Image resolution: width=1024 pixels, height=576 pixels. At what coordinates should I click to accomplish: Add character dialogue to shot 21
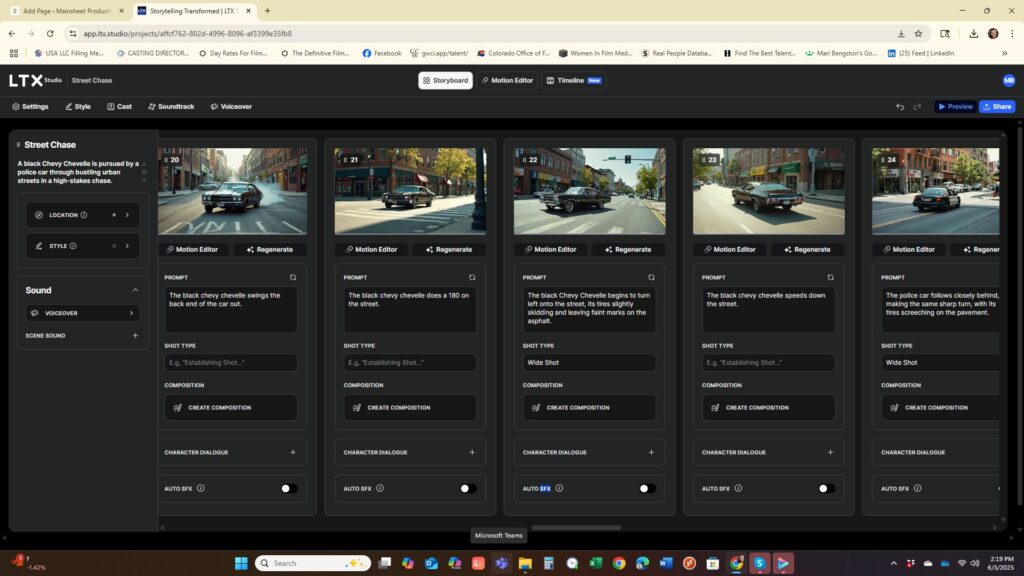(472, 452)
